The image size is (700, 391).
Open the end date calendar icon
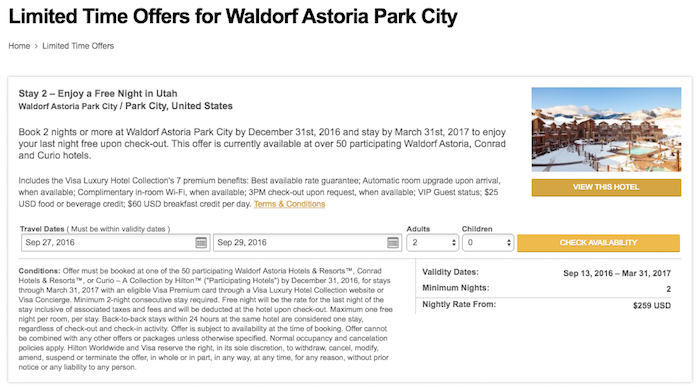tap(393, 242)
